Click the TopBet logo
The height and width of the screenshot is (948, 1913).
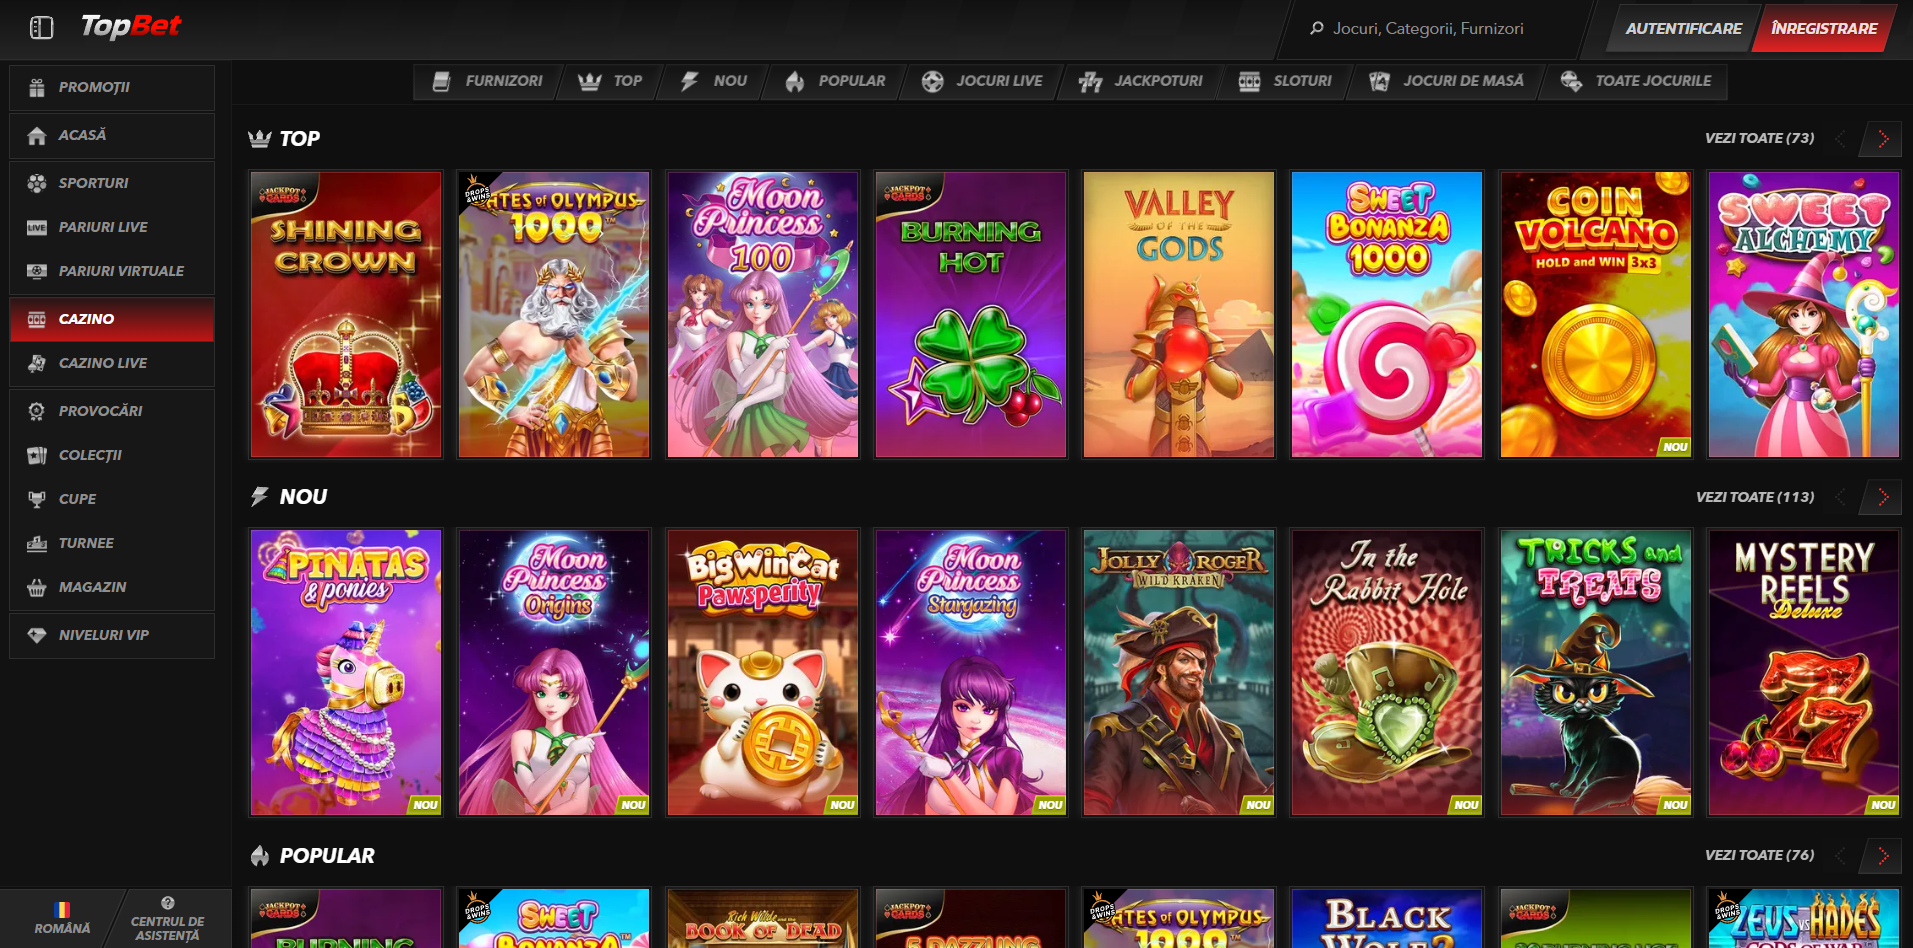coord(131,26)
